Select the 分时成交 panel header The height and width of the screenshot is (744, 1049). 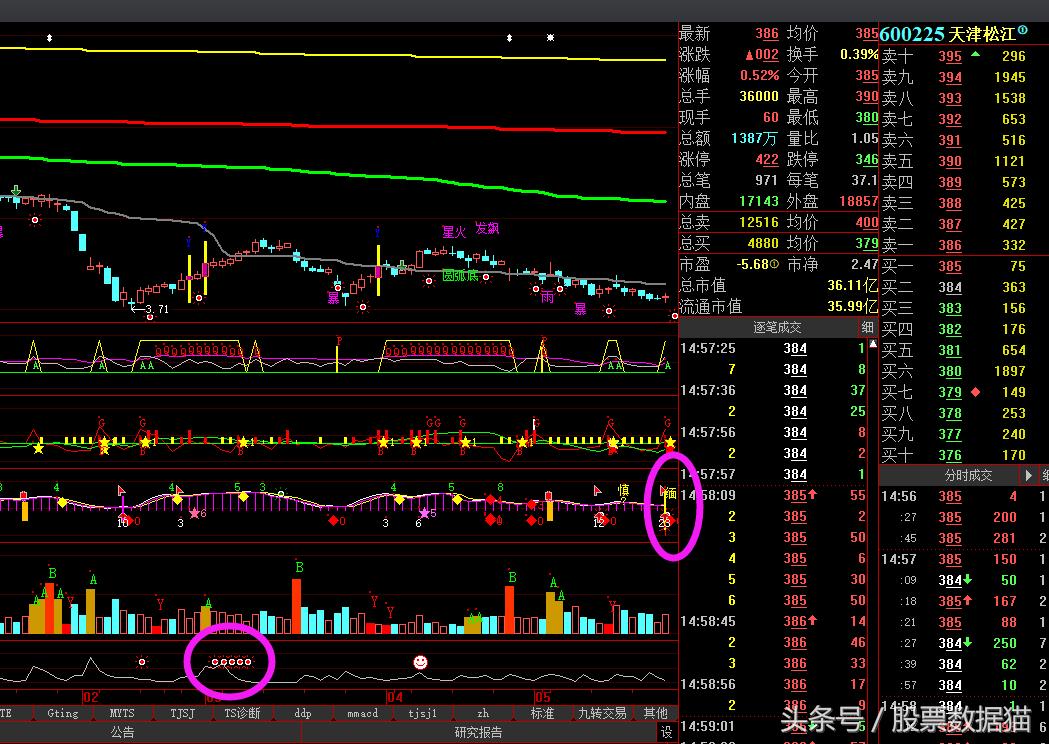[x=968, y=475]
